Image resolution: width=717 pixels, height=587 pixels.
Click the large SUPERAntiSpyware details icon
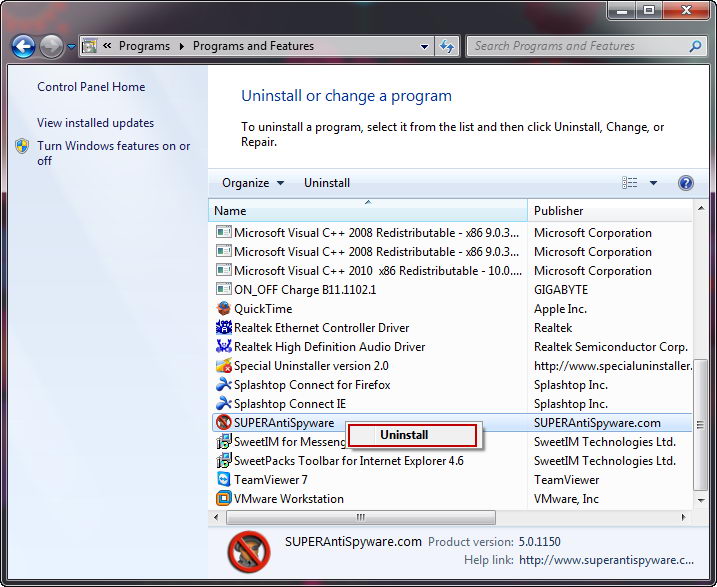coord(249,551)
